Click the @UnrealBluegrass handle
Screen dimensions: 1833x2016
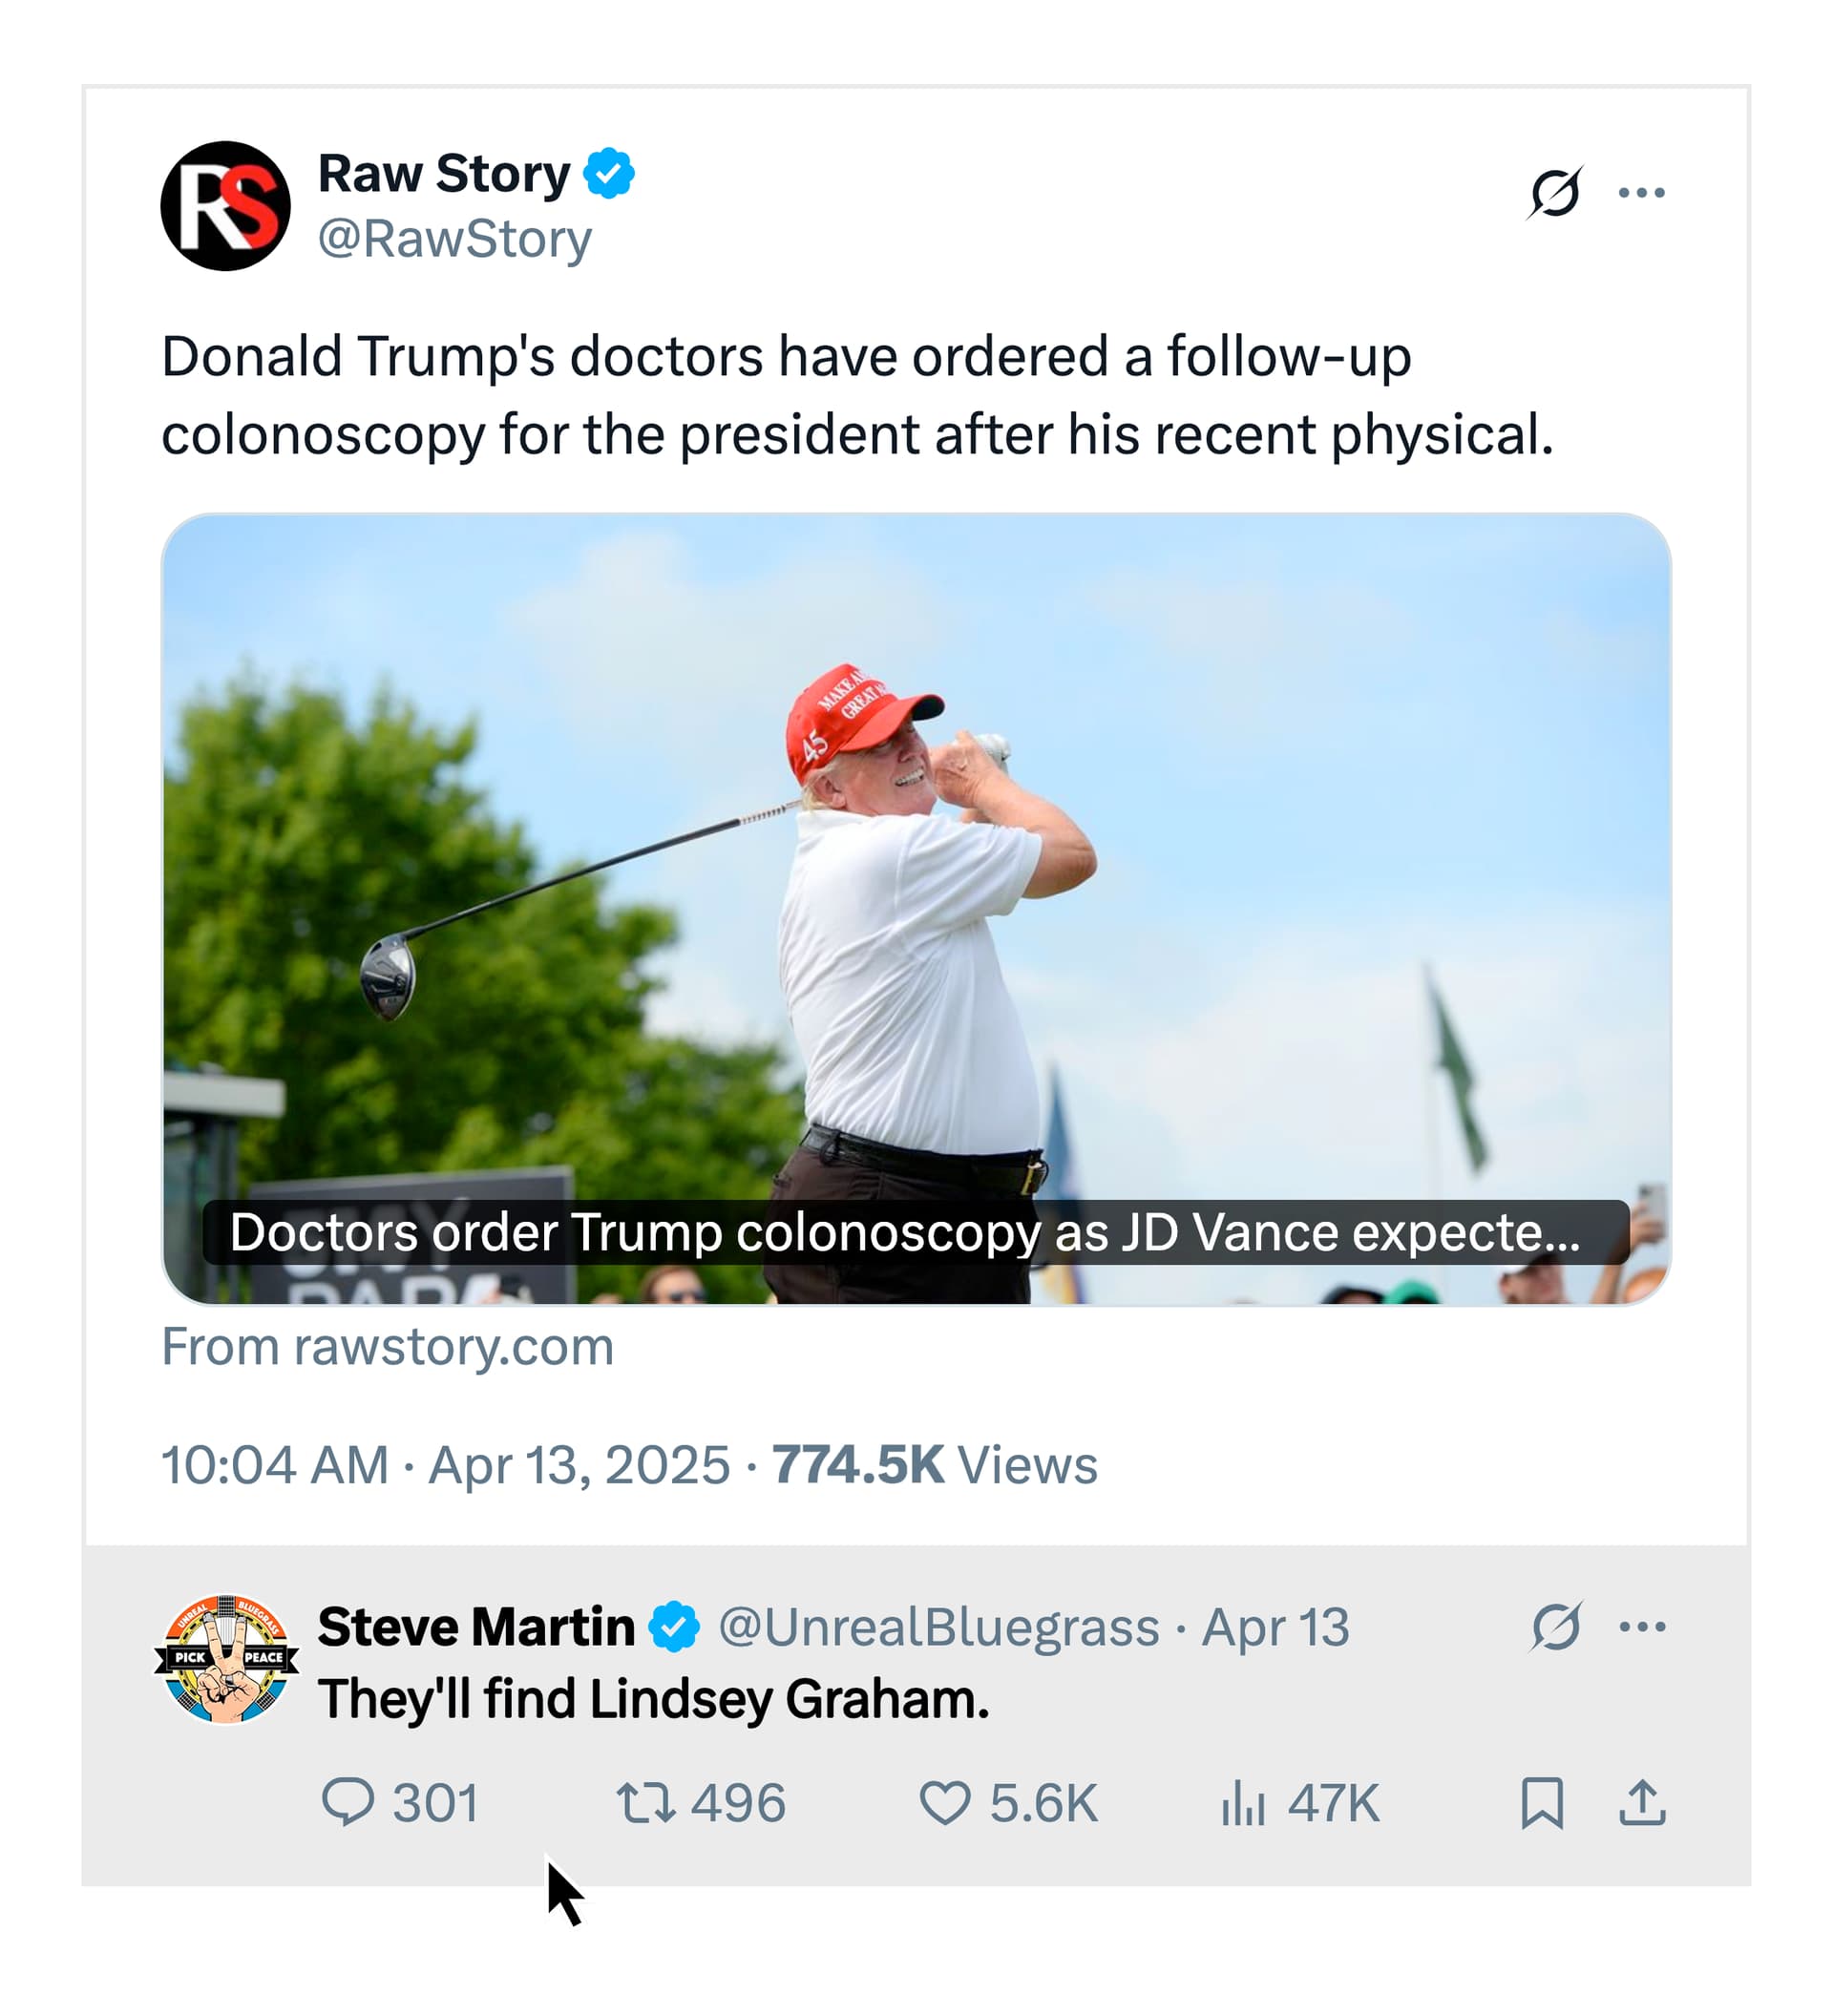pyautogui.click(x=938, y=1627)
